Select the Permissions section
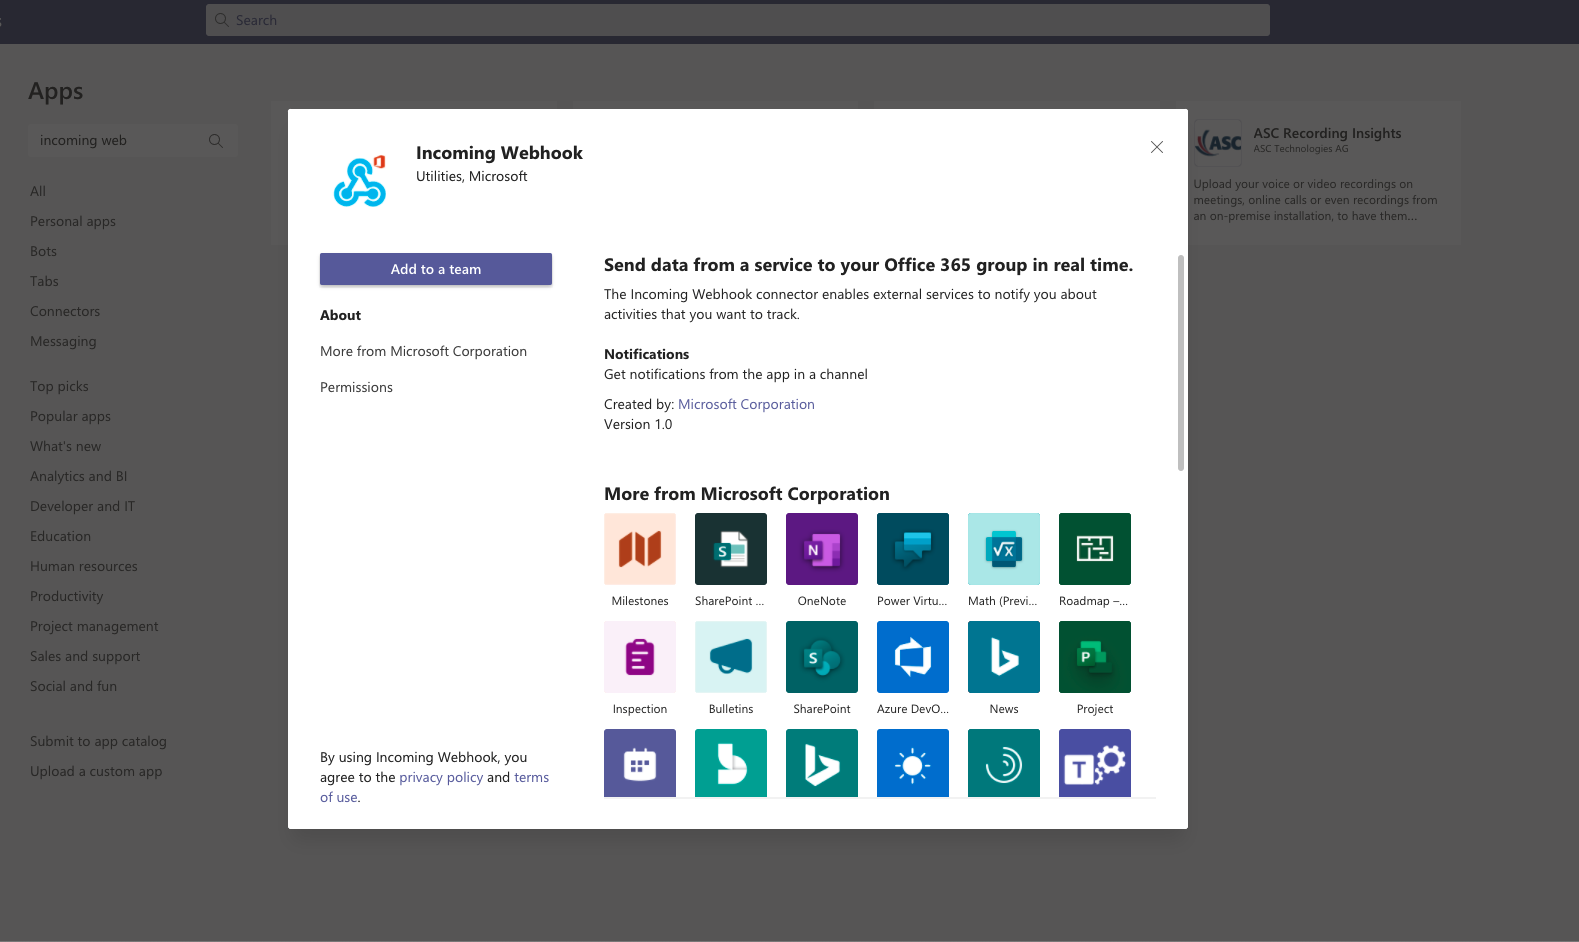The image size is (1579, 942). pos(356,387)
